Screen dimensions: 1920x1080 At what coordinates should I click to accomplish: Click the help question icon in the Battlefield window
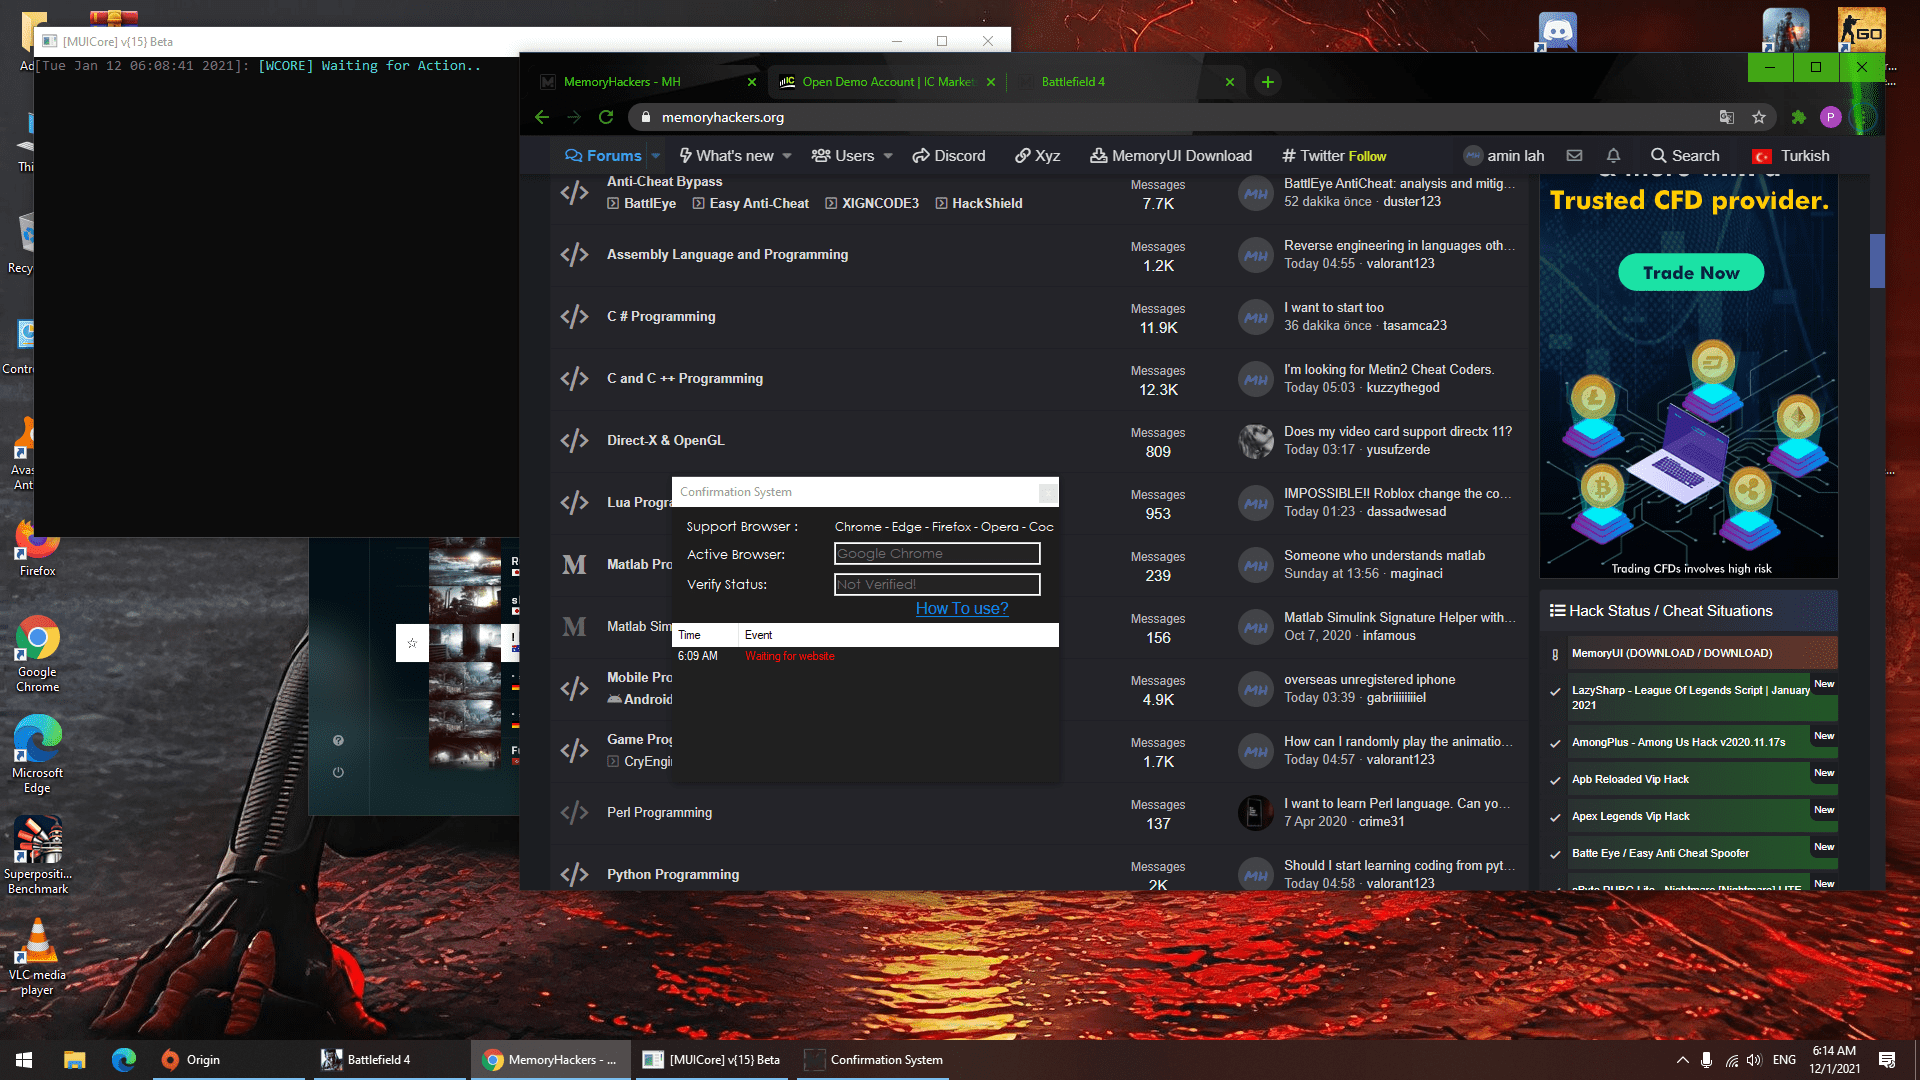[x=338, y=740]
